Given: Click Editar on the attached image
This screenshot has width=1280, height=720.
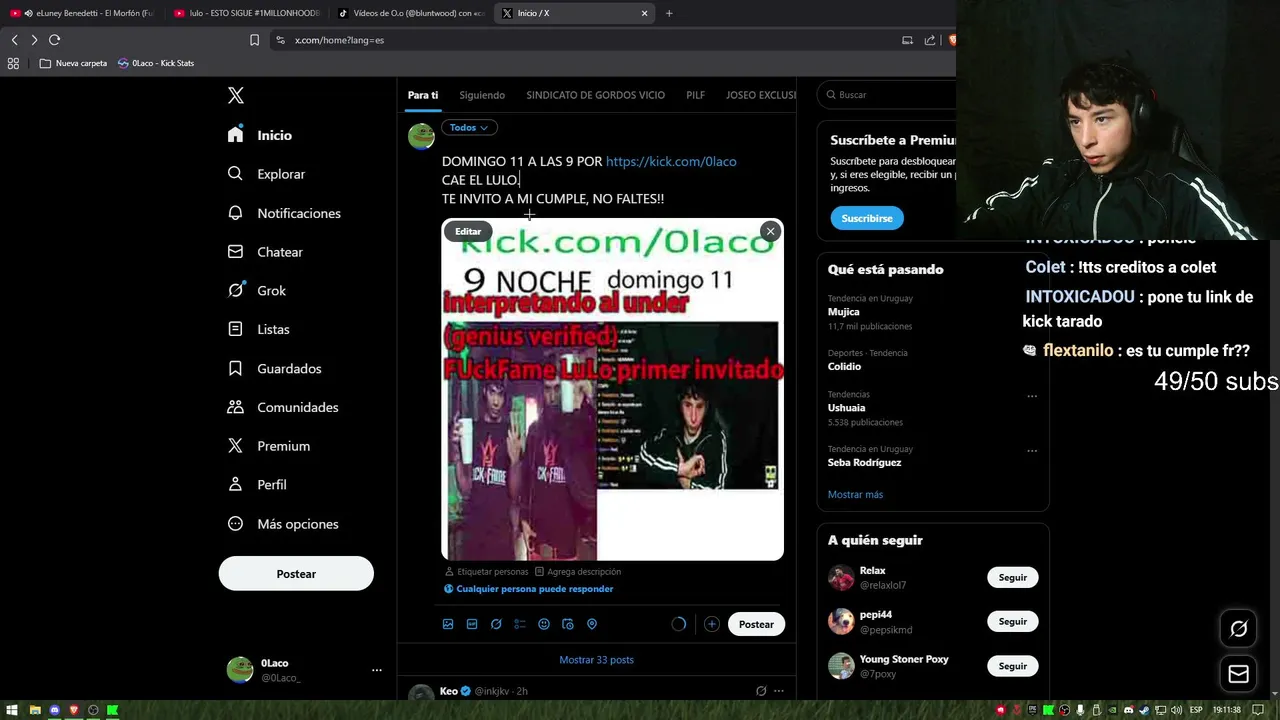Looking at the screenshot, I should pos(468,231).
